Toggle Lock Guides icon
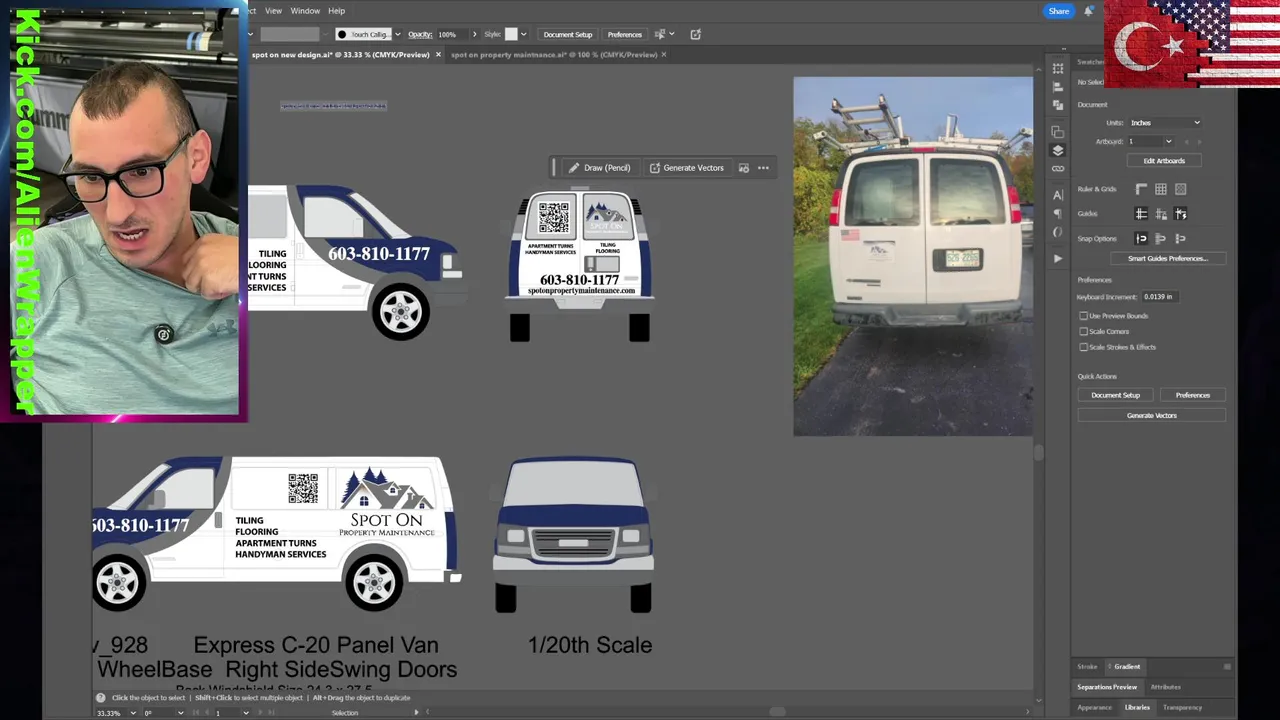This screenshot has height=720, width=1280. [1161, 214]
